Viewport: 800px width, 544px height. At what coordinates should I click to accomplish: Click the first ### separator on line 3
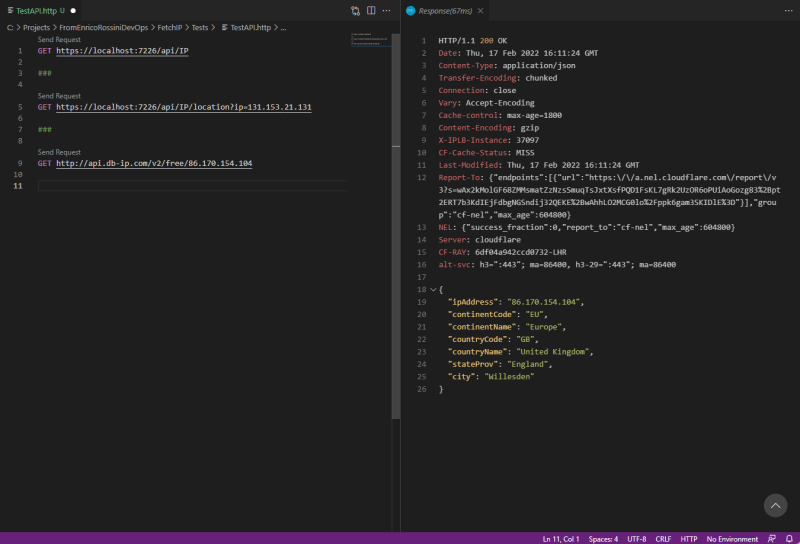click(x=44, y=73)
